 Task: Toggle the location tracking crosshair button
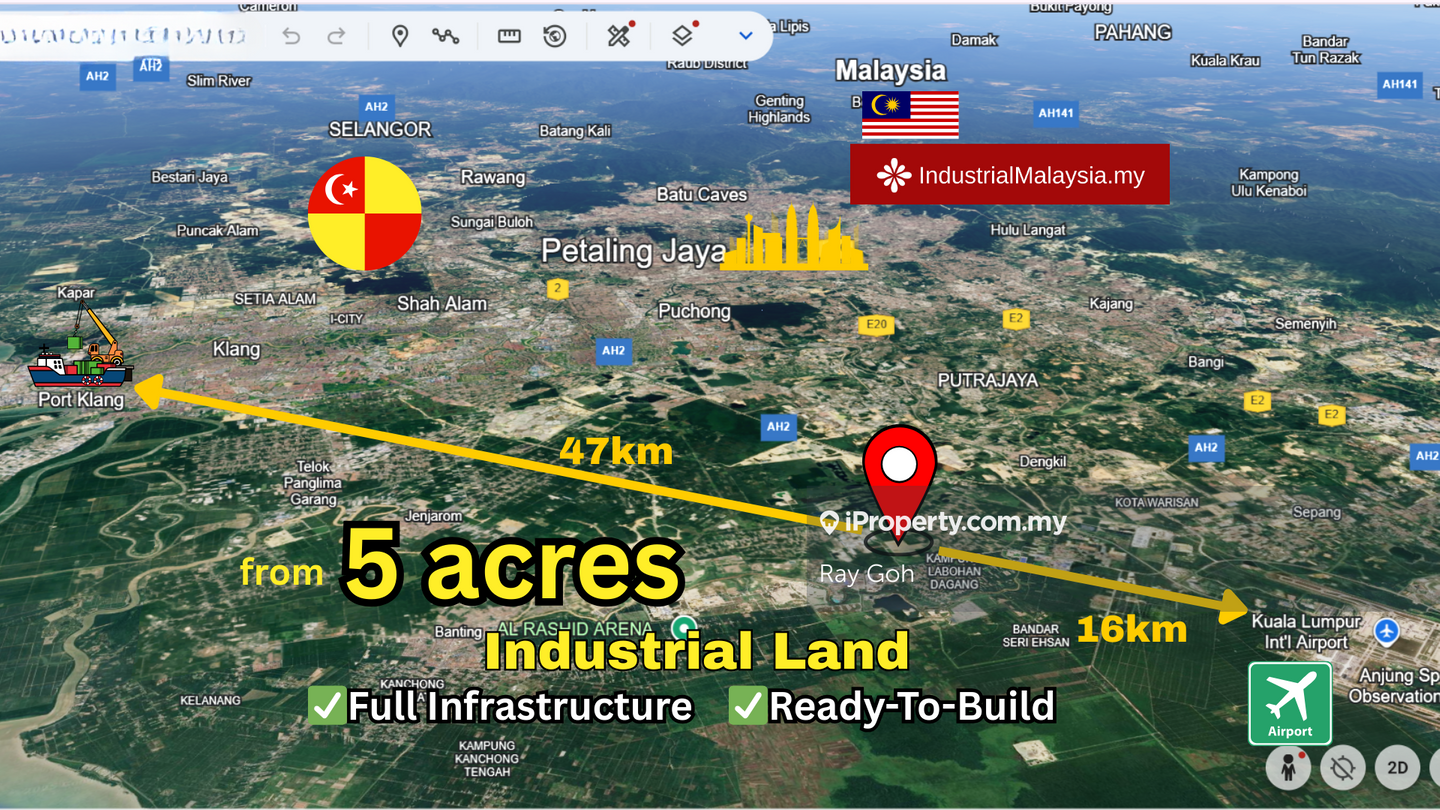[x=1342, y=768]
